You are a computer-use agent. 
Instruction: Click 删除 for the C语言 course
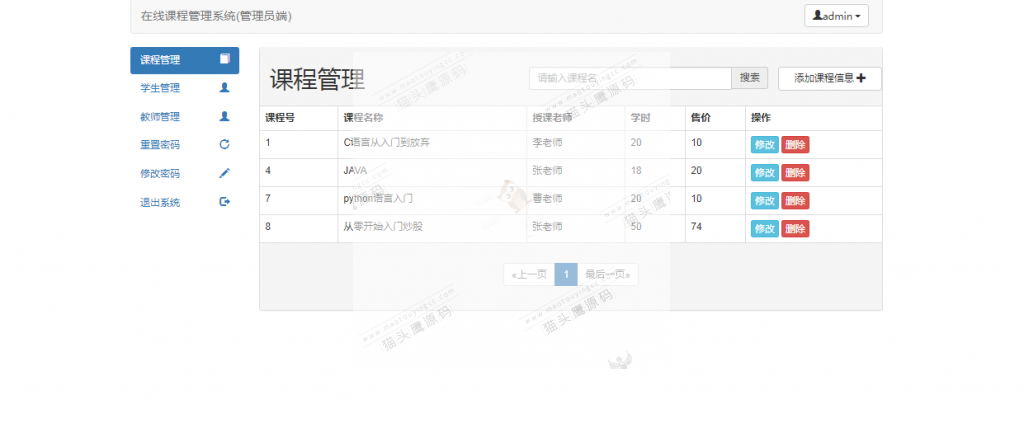[795, 144]
